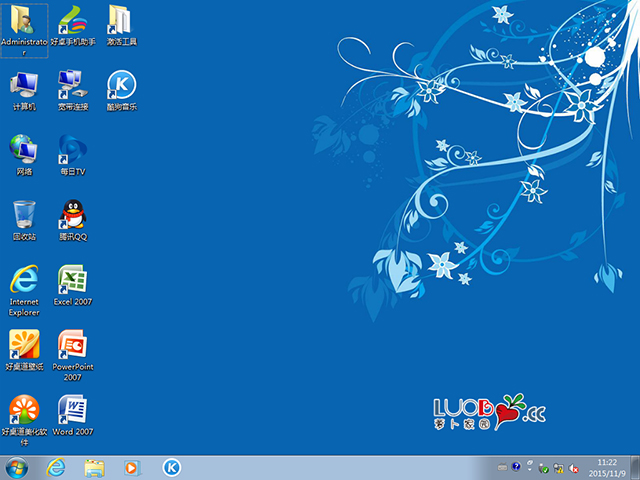Click the muted volume tray icon

(575, 467)
